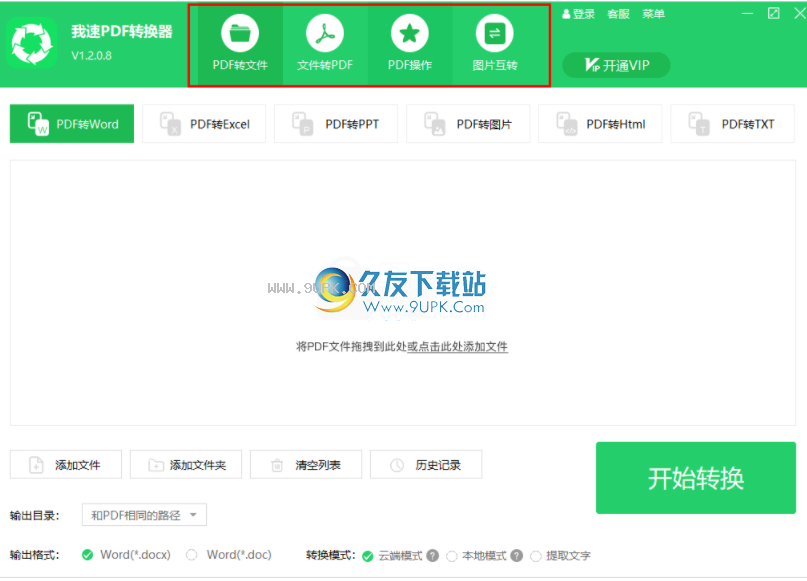
Task: Open 历史记录 history button
Action: tap(426, 465)
